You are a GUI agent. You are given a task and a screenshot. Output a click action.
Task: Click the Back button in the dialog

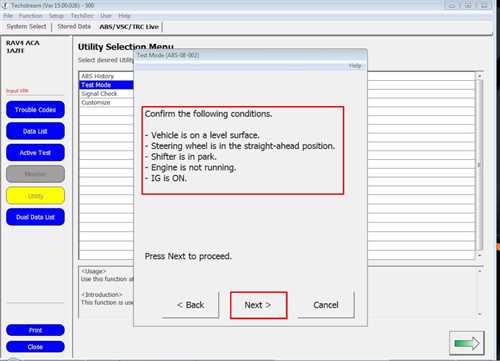pyautogui.click(x=191, y=305)
